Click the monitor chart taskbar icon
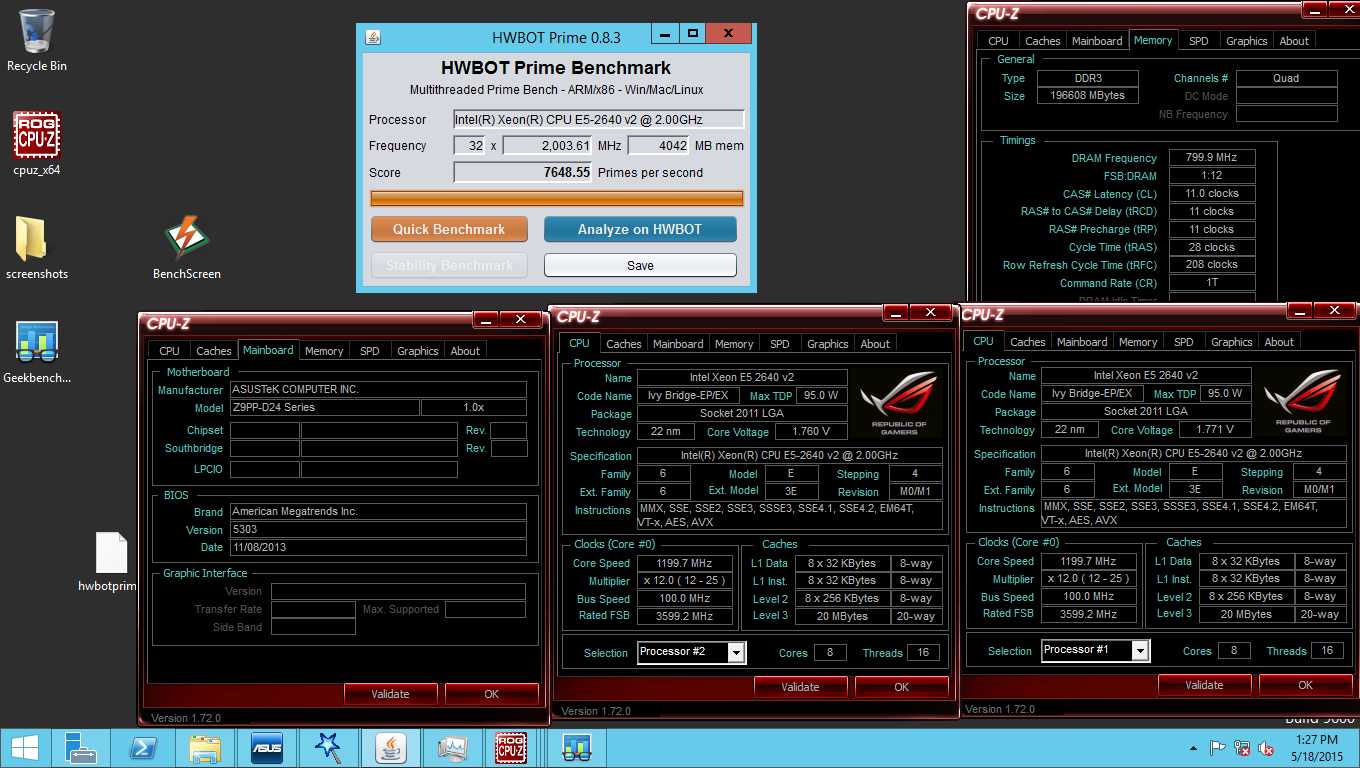Viewport: 1360px width, 768px height. [452, 748]
